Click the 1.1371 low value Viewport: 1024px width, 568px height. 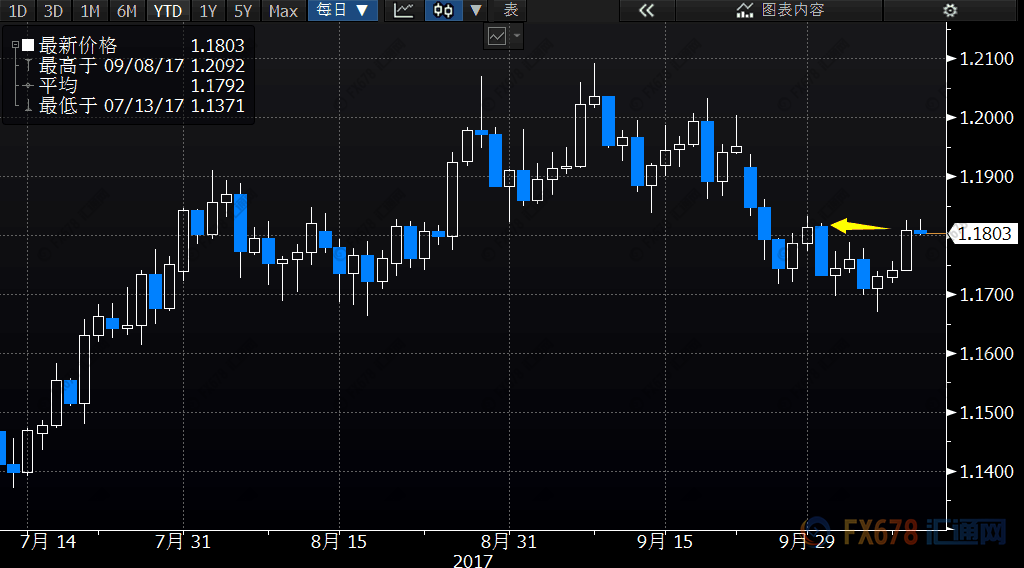coord(217,106)
